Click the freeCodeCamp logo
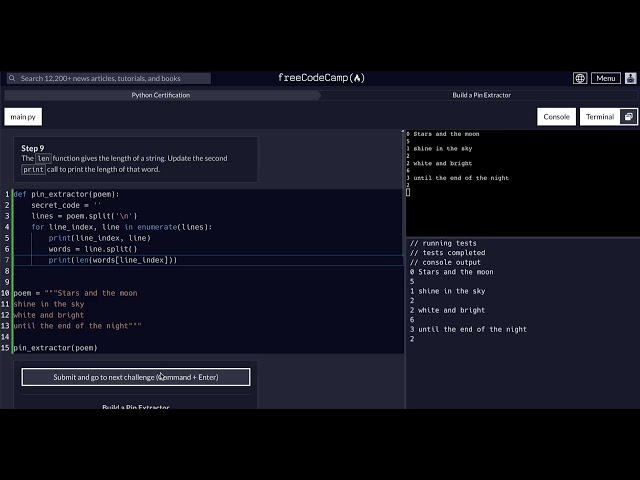640x480 pixels. pyautogui.click(x=321, y=78)
